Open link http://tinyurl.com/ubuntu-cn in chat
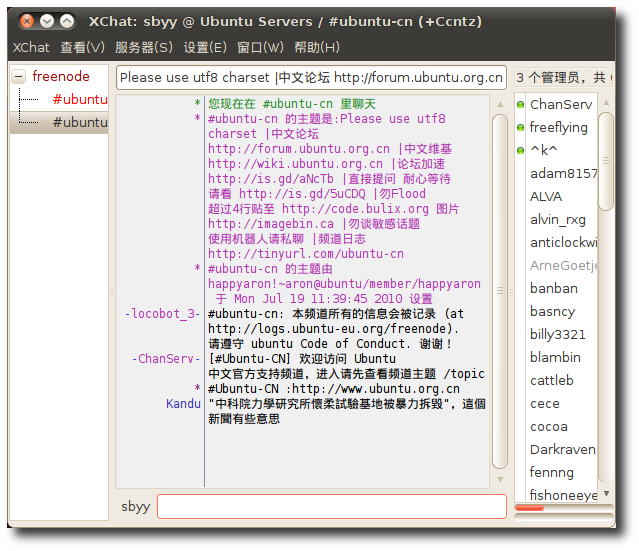This screenshot has height=551, width=639. [306, 254]
